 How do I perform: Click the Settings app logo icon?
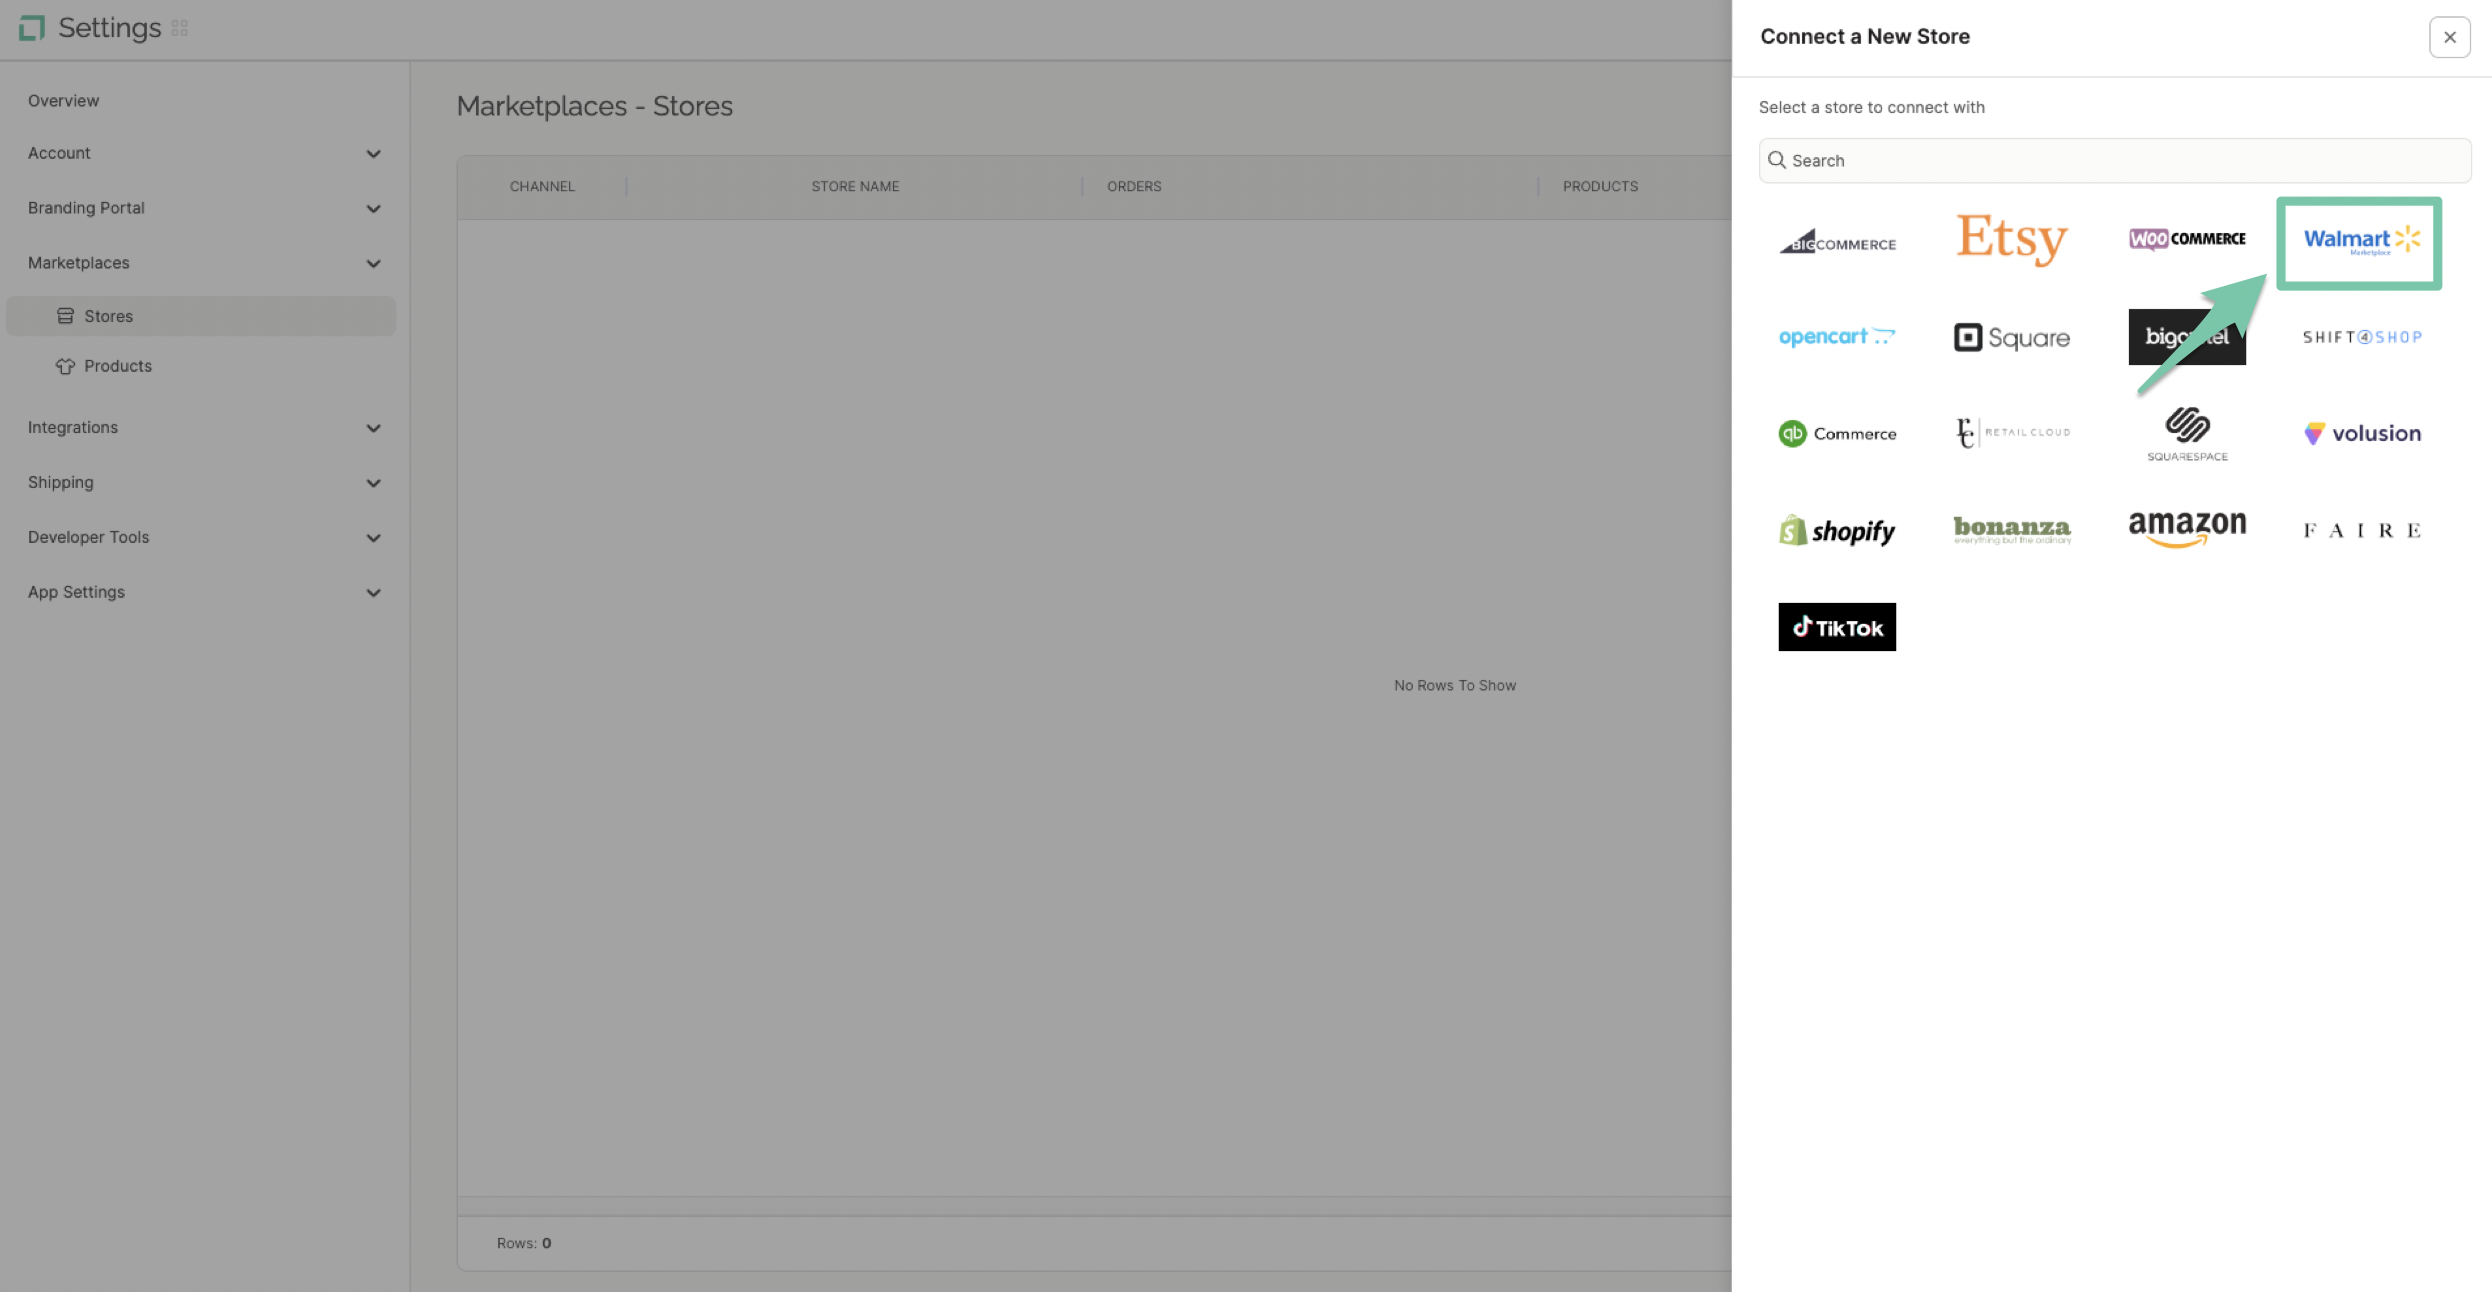(x=32, y=28)
